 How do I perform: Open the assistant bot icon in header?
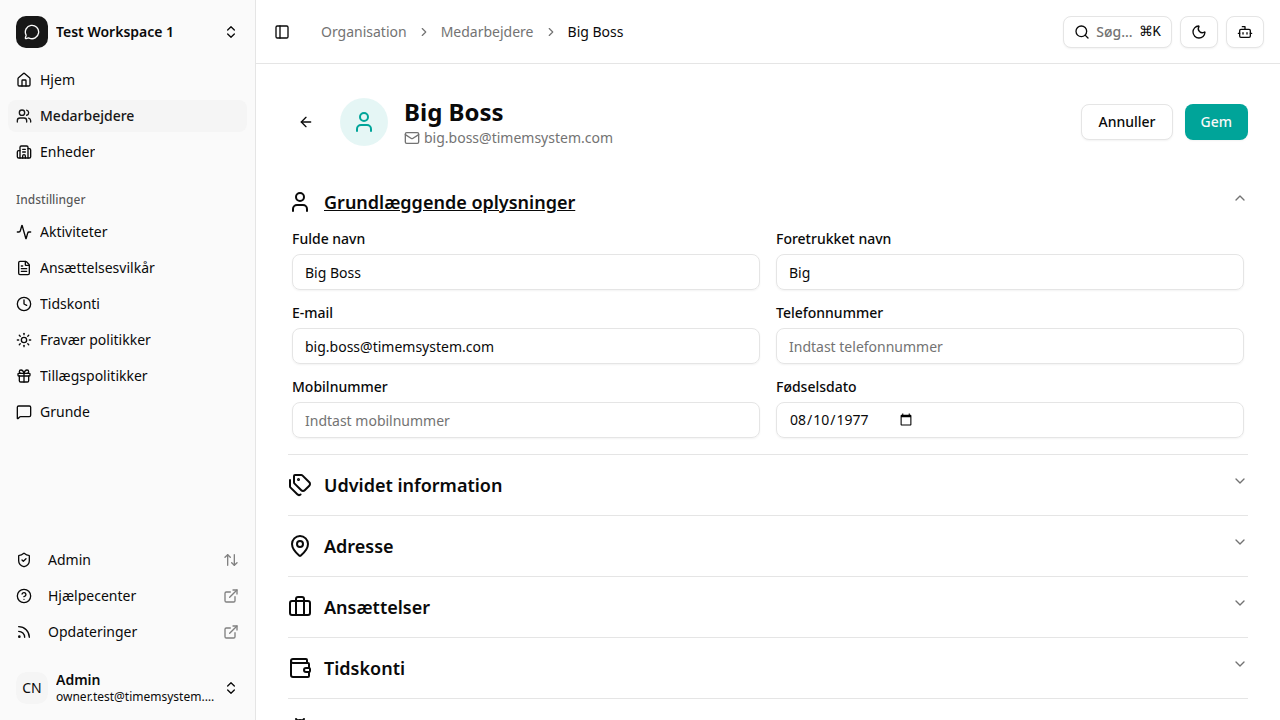click(x=1244, y=32)
